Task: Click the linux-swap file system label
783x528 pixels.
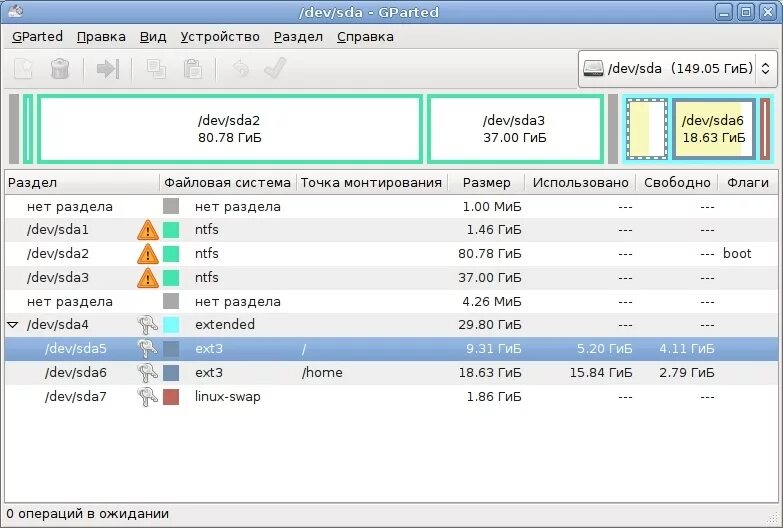Action: pyautogui.click(x=228, y=397)
